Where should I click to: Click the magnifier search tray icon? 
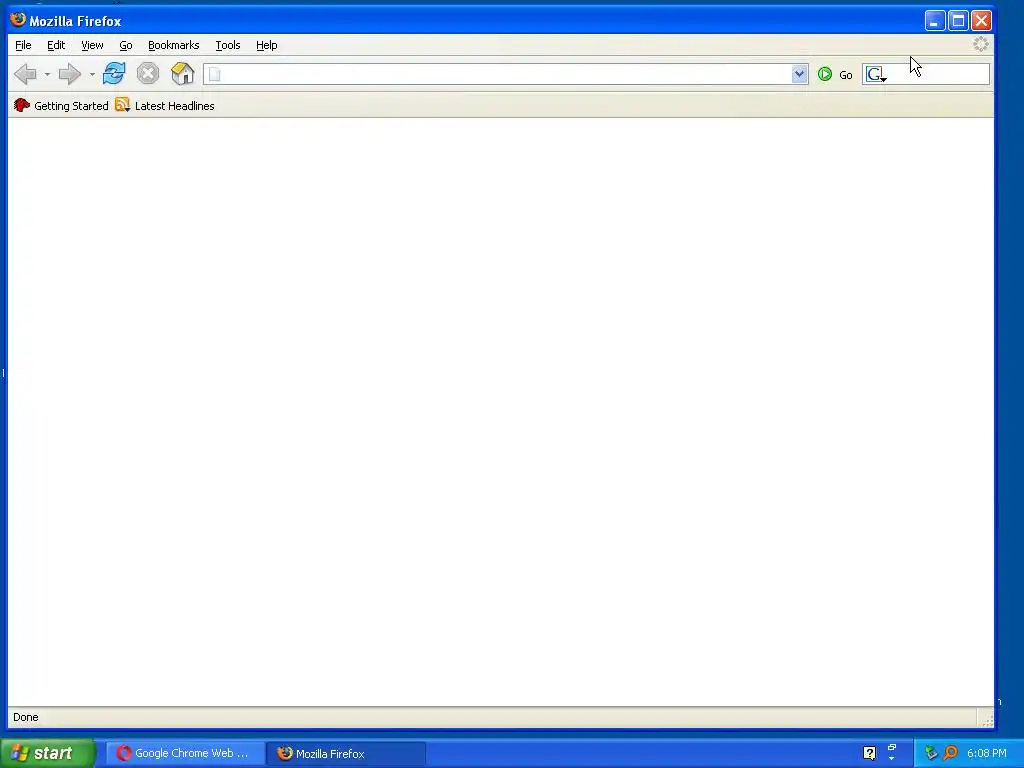pyautogui.click(x=950, y=753)
